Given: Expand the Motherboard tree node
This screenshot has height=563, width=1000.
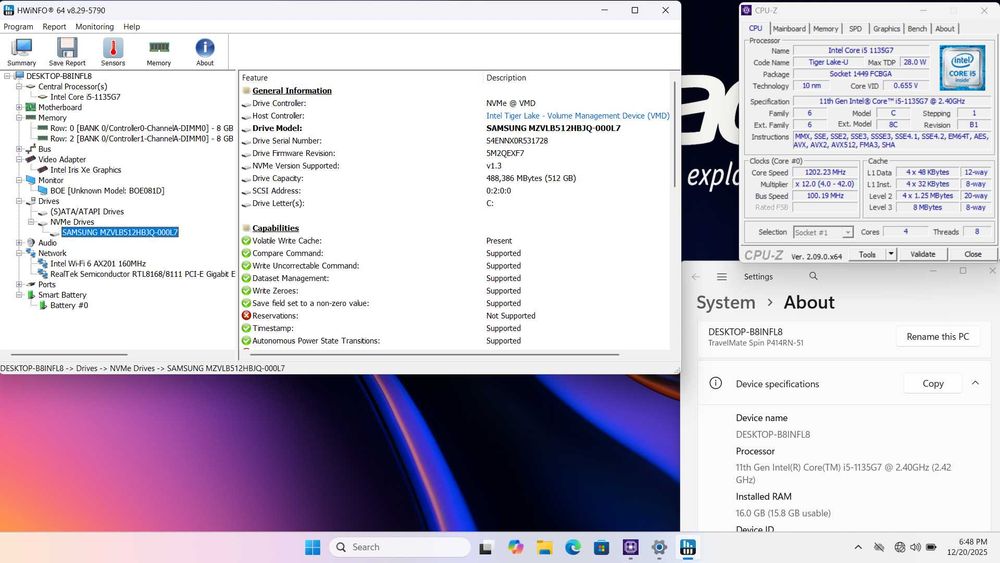Looking at the screenshot, I should pos(19,107).
